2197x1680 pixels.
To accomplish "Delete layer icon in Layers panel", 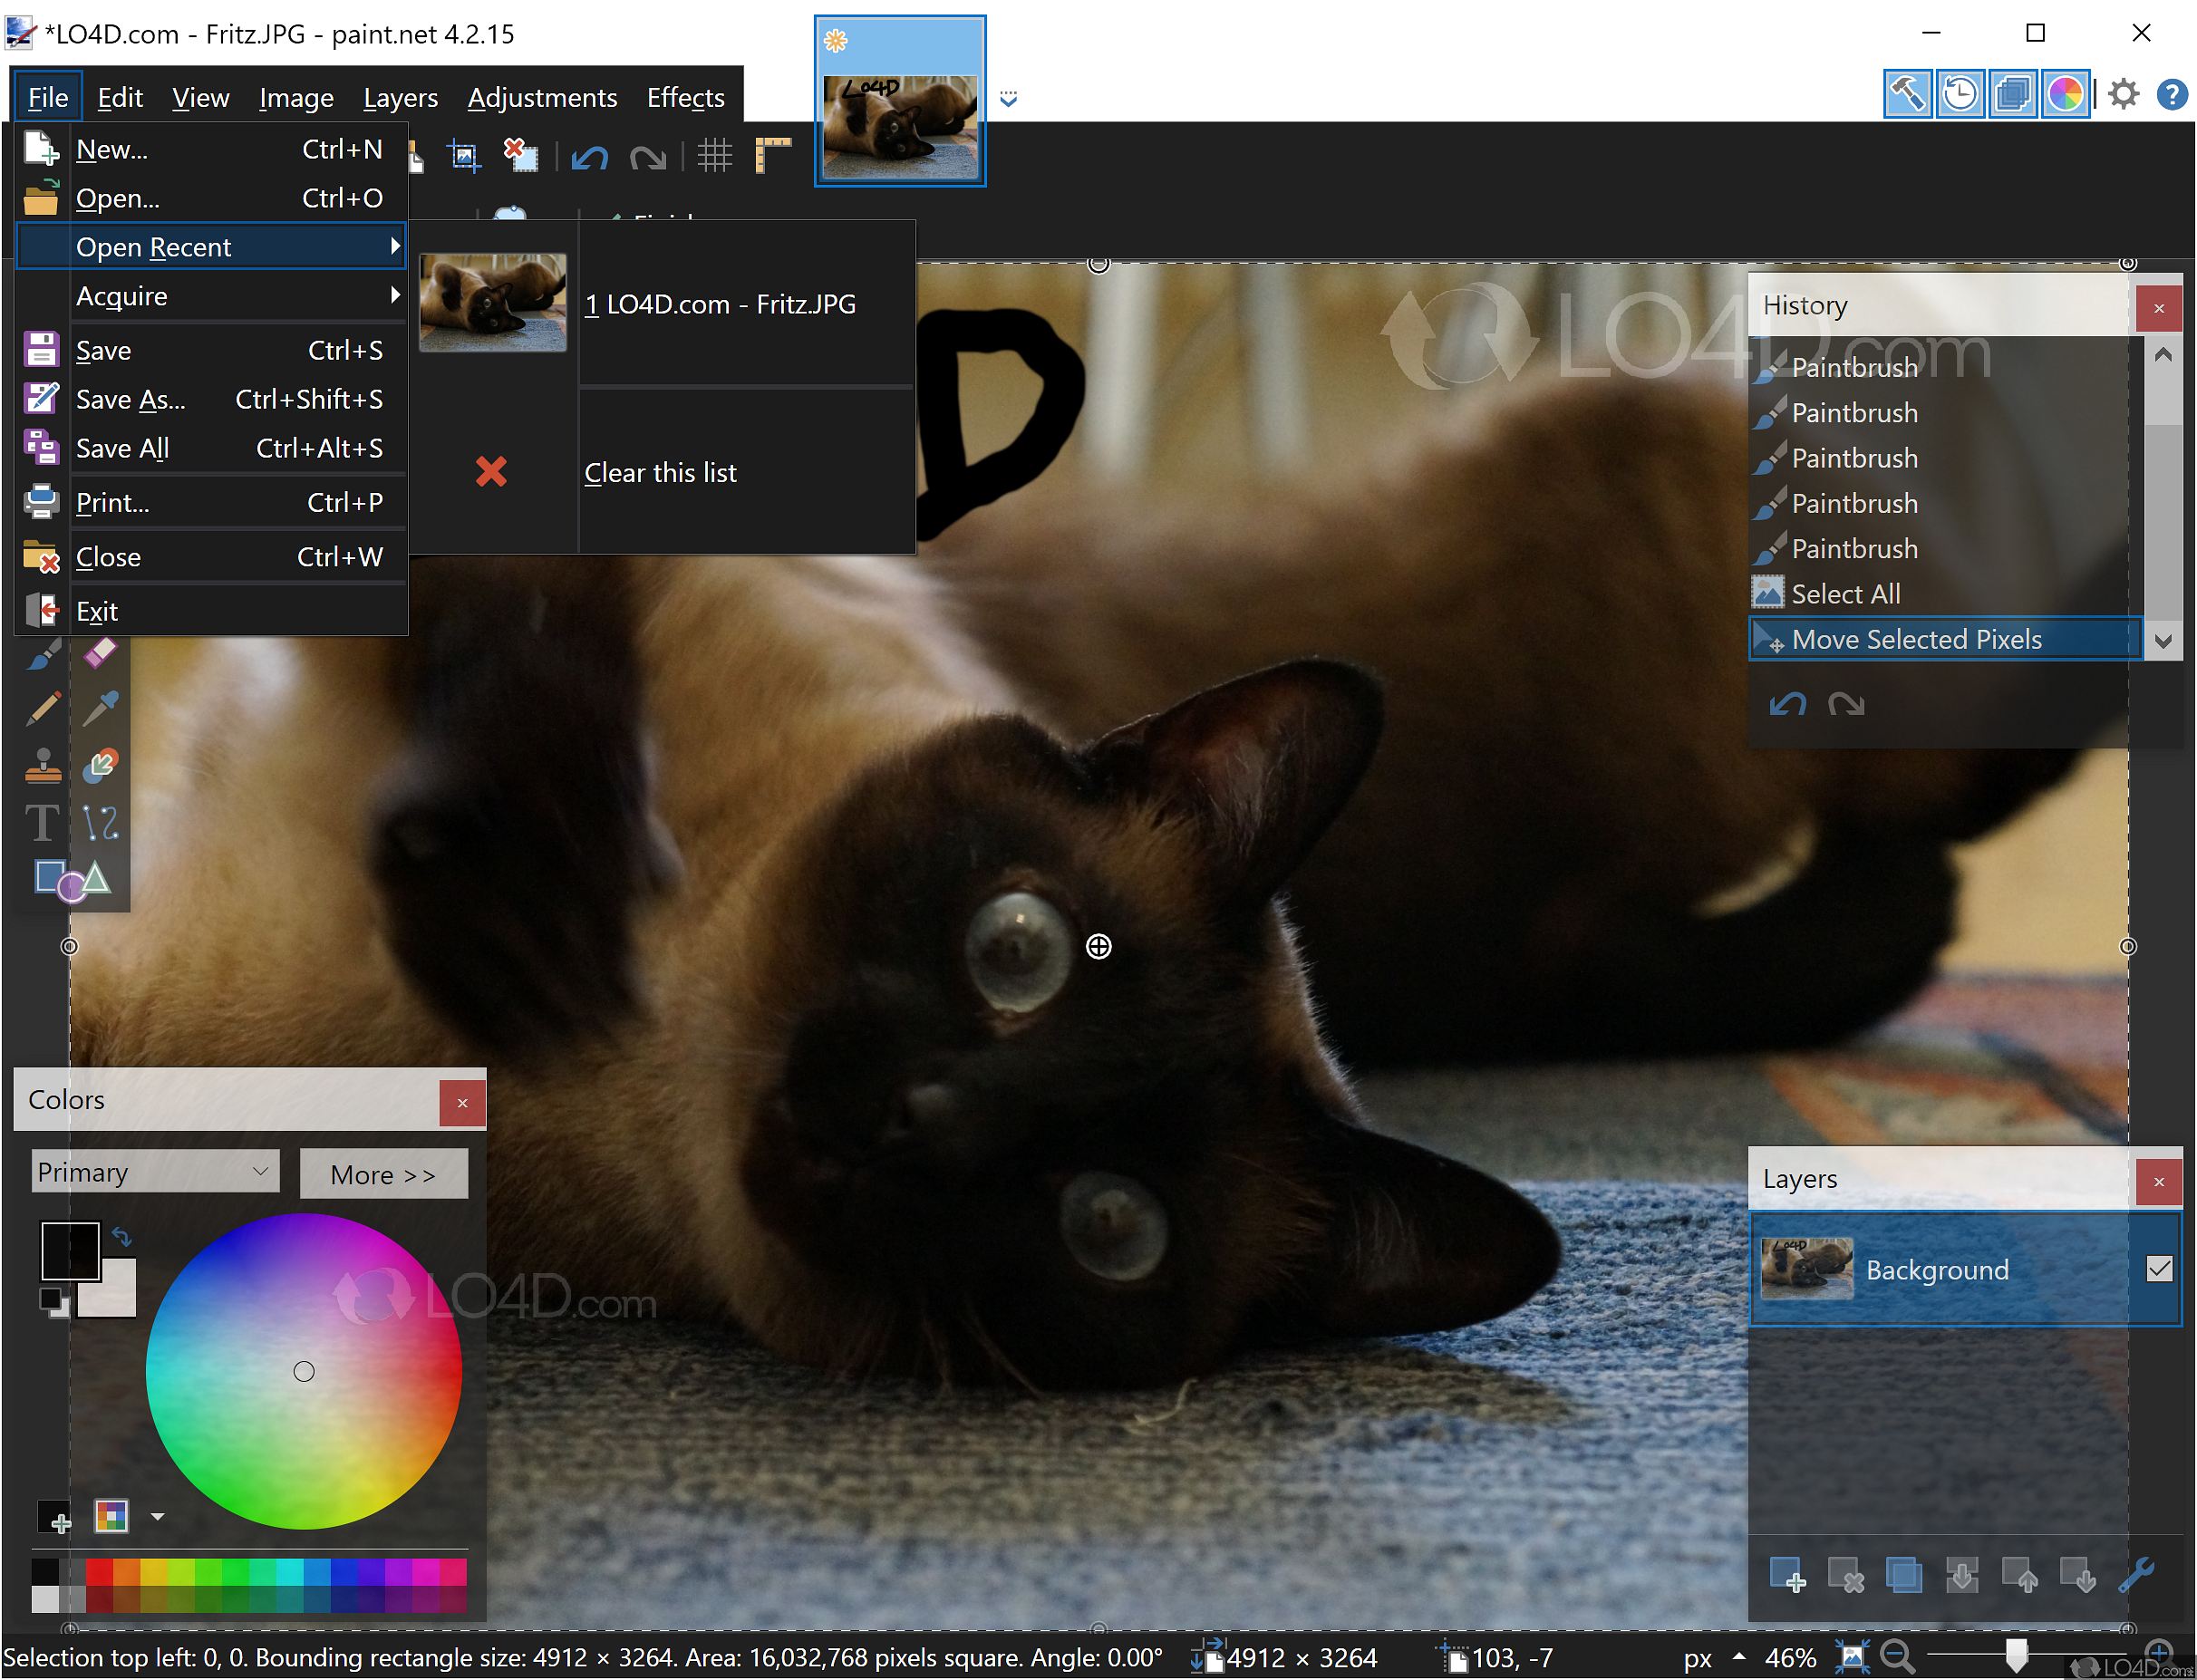I will (1845, 1575).
